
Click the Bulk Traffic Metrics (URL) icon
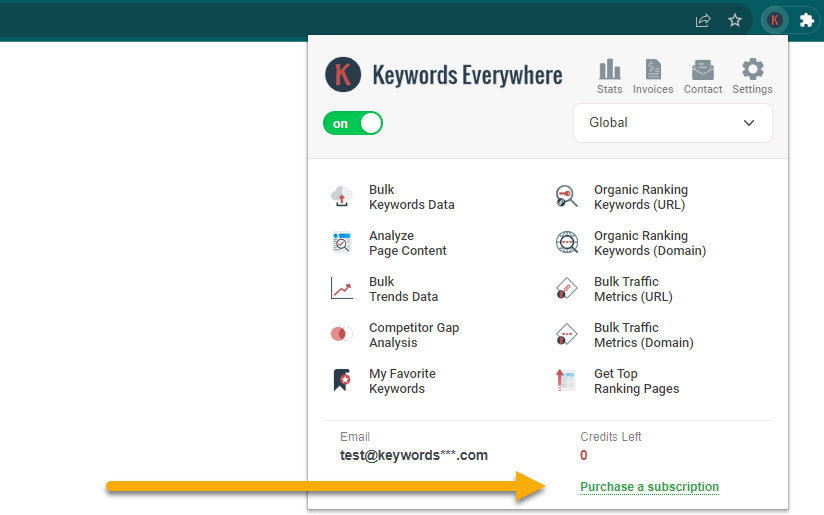[566, 289]
